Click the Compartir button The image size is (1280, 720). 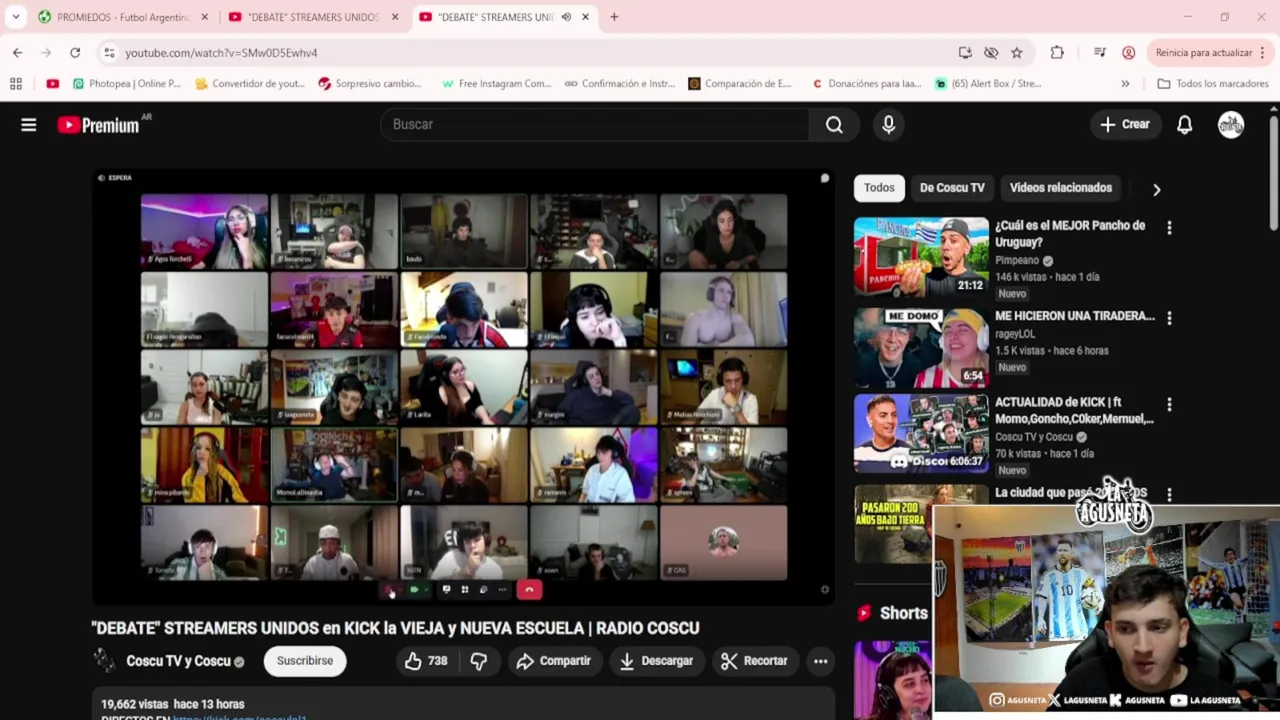(x=553, y=660)
